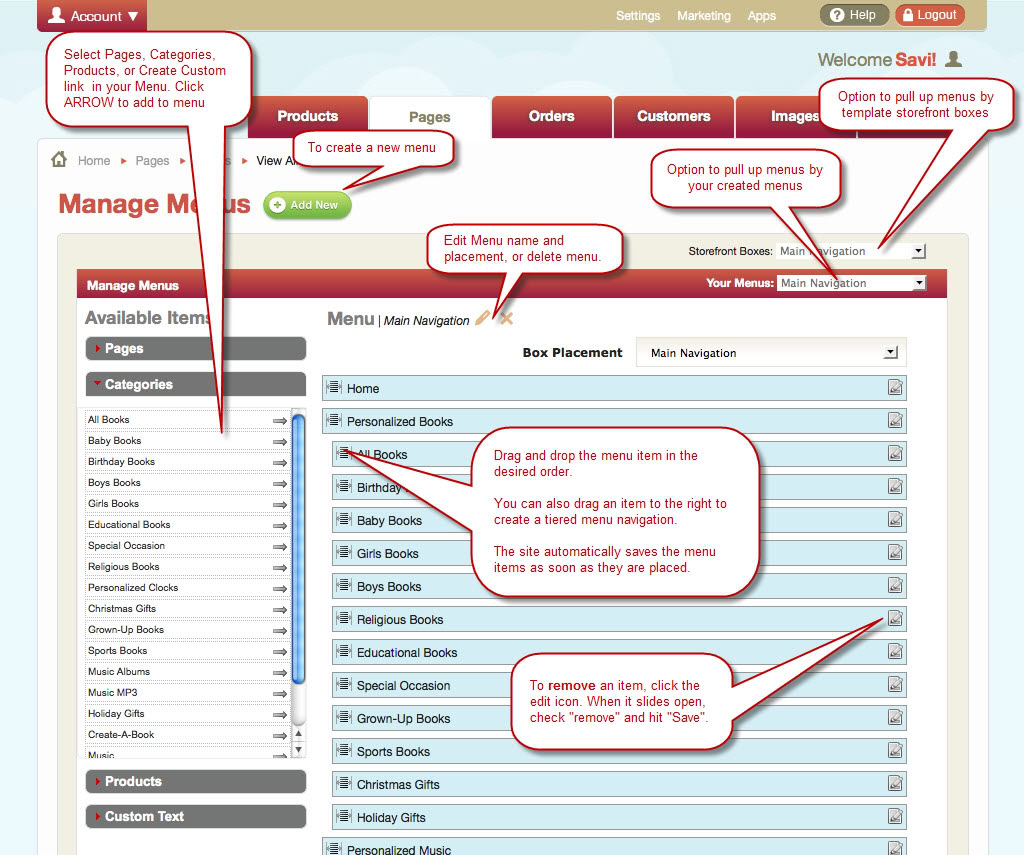Click the edit icon on Religious Books row
The image size is (1024, 855).
coord(895,618)
